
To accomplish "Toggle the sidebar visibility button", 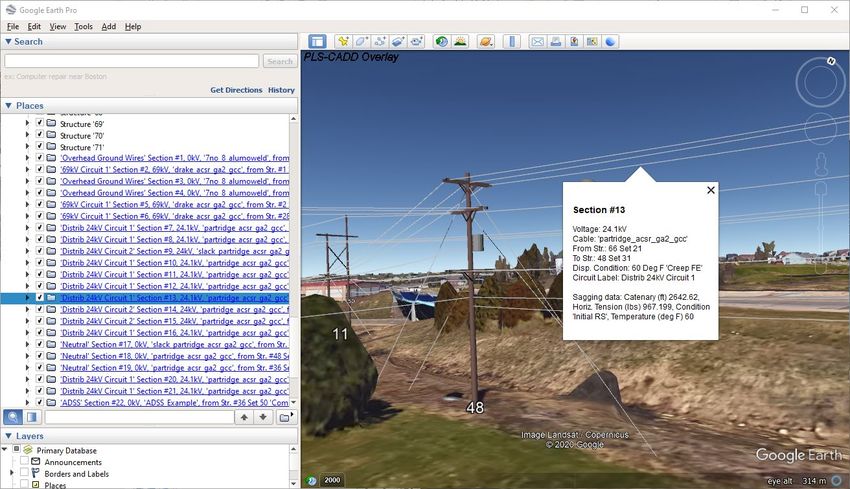I will [317, 42].
